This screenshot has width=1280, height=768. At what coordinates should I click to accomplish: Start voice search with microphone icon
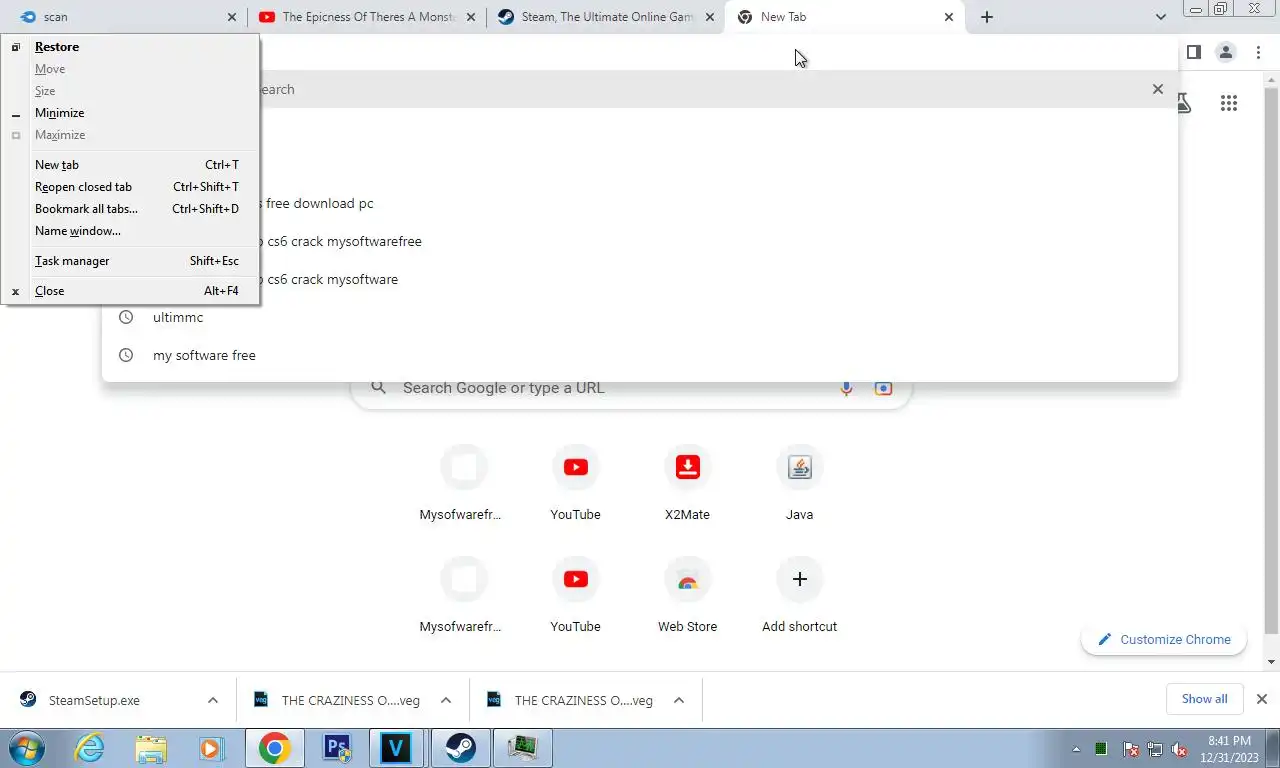pyautogui.click(x=847, y=388)
